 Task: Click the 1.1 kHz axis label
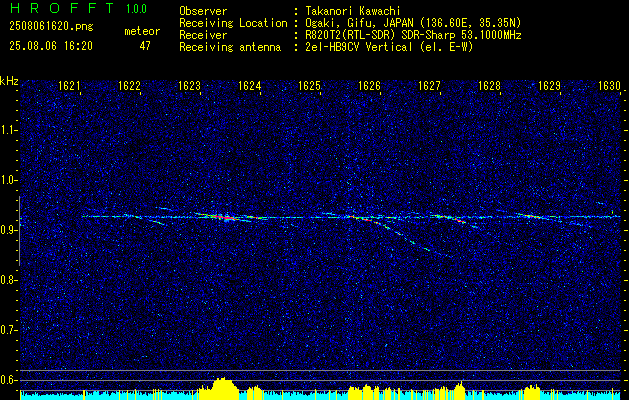point(9,130)
